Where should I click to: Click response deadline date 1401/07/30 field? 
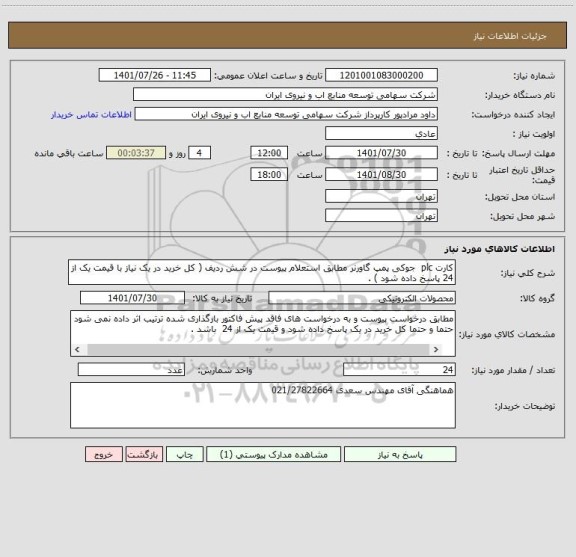pyautogui.click(x=381, y=153)
